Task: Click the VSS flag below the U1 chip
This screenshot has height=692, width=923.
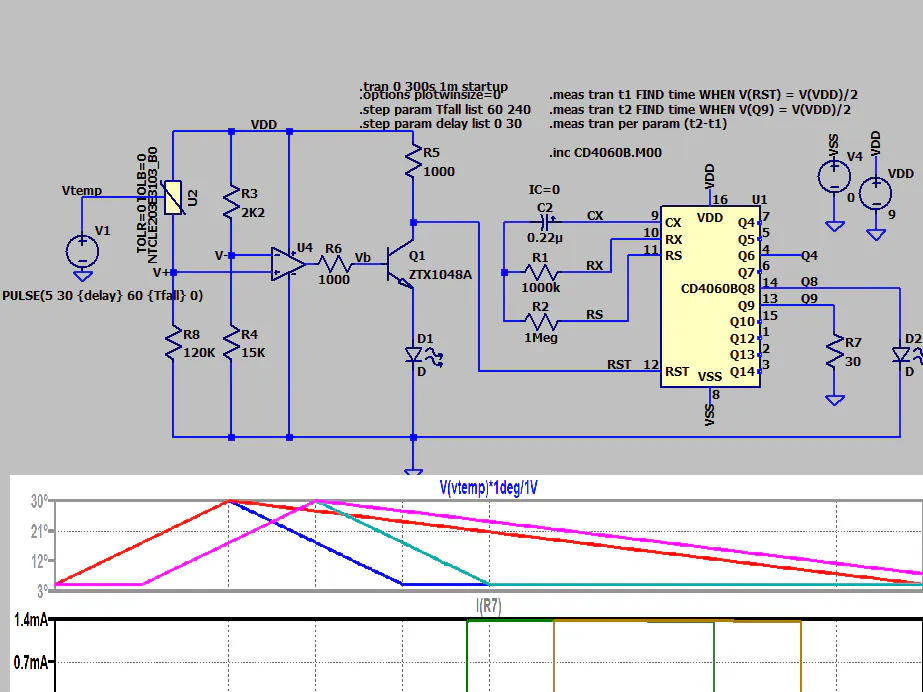Action: [x=710, y=415]
